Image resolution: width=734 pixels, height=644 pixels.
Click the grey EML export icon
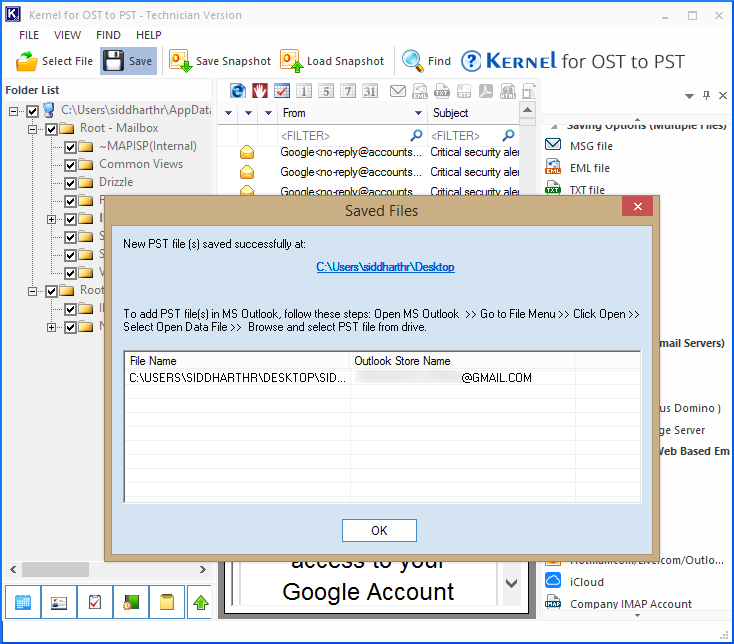pyautogui.click(x=420, y=91)
